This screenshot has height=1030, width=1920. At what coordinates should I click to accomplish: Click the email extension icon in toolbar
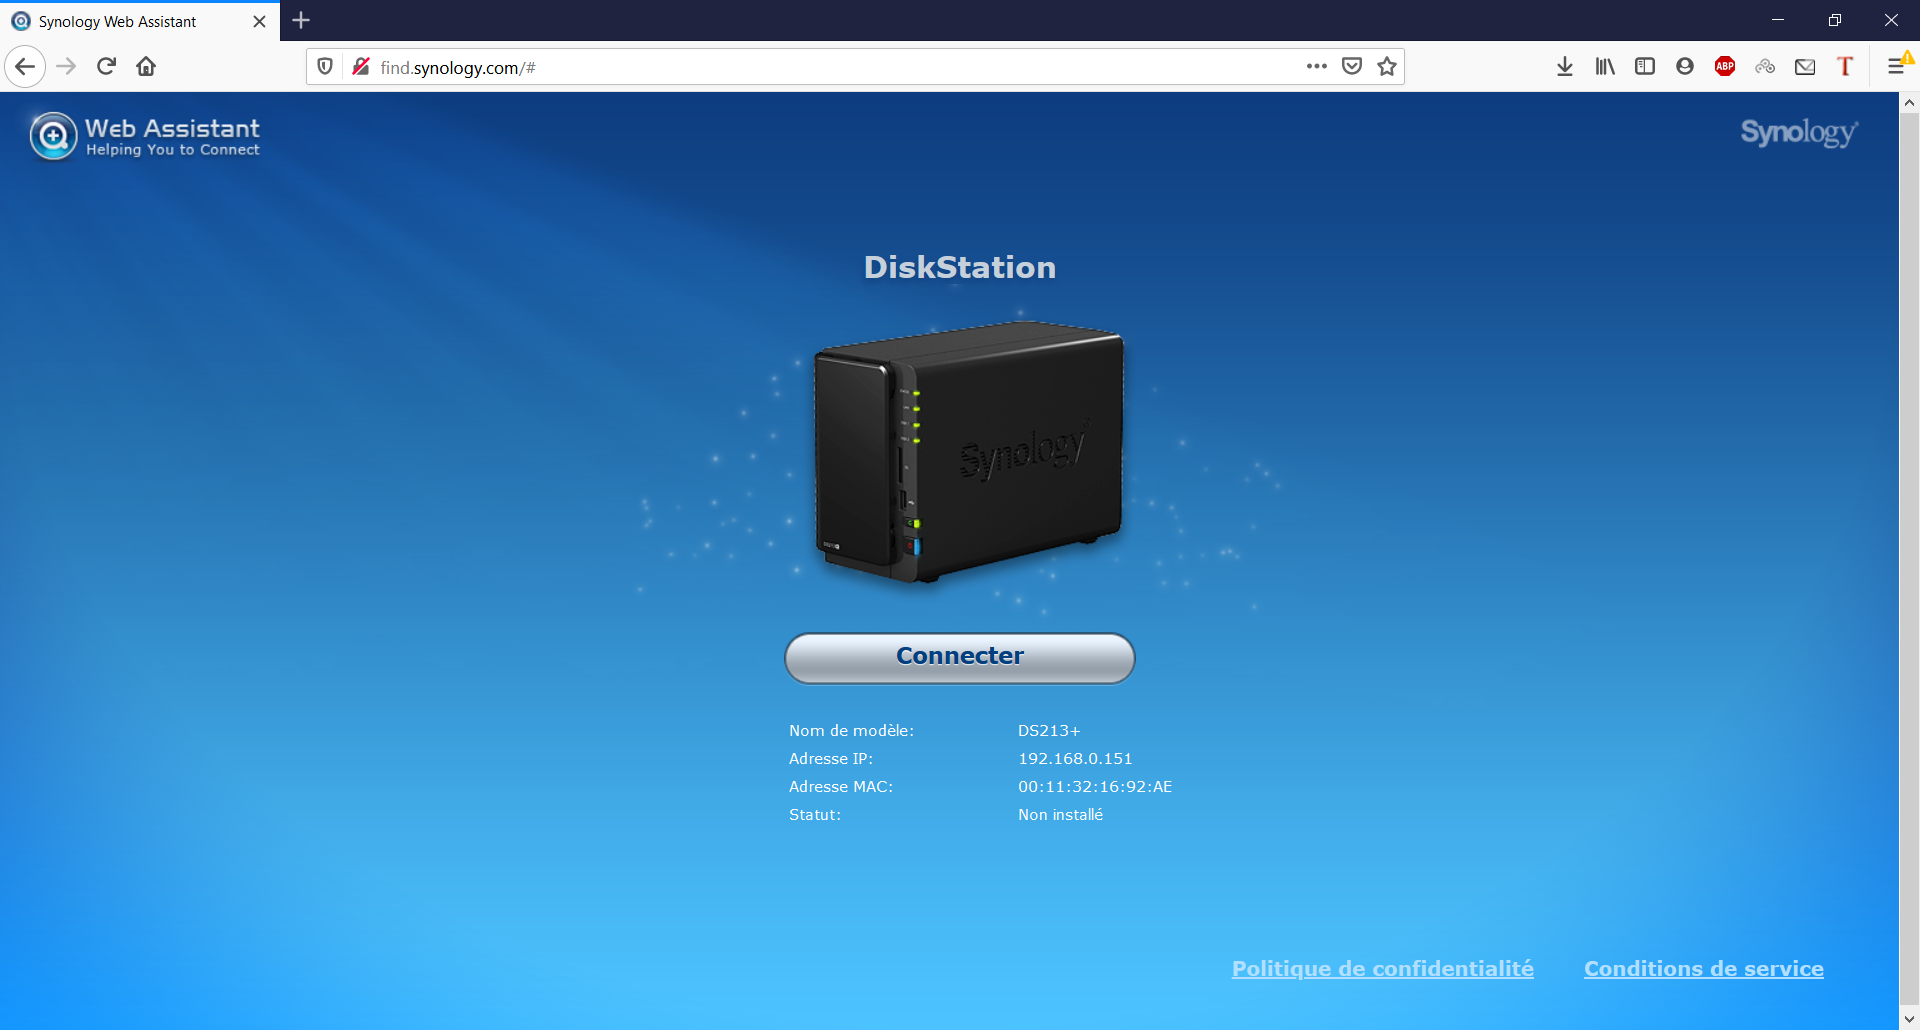(x=1805, y=66)
